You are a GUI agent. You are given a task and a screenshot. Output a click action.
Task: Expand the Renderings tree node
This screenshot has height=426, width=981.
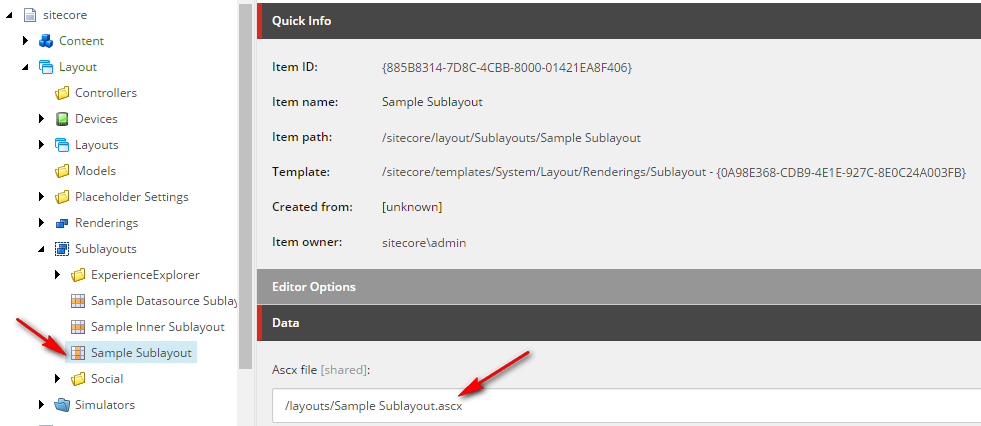coord(42,223)
